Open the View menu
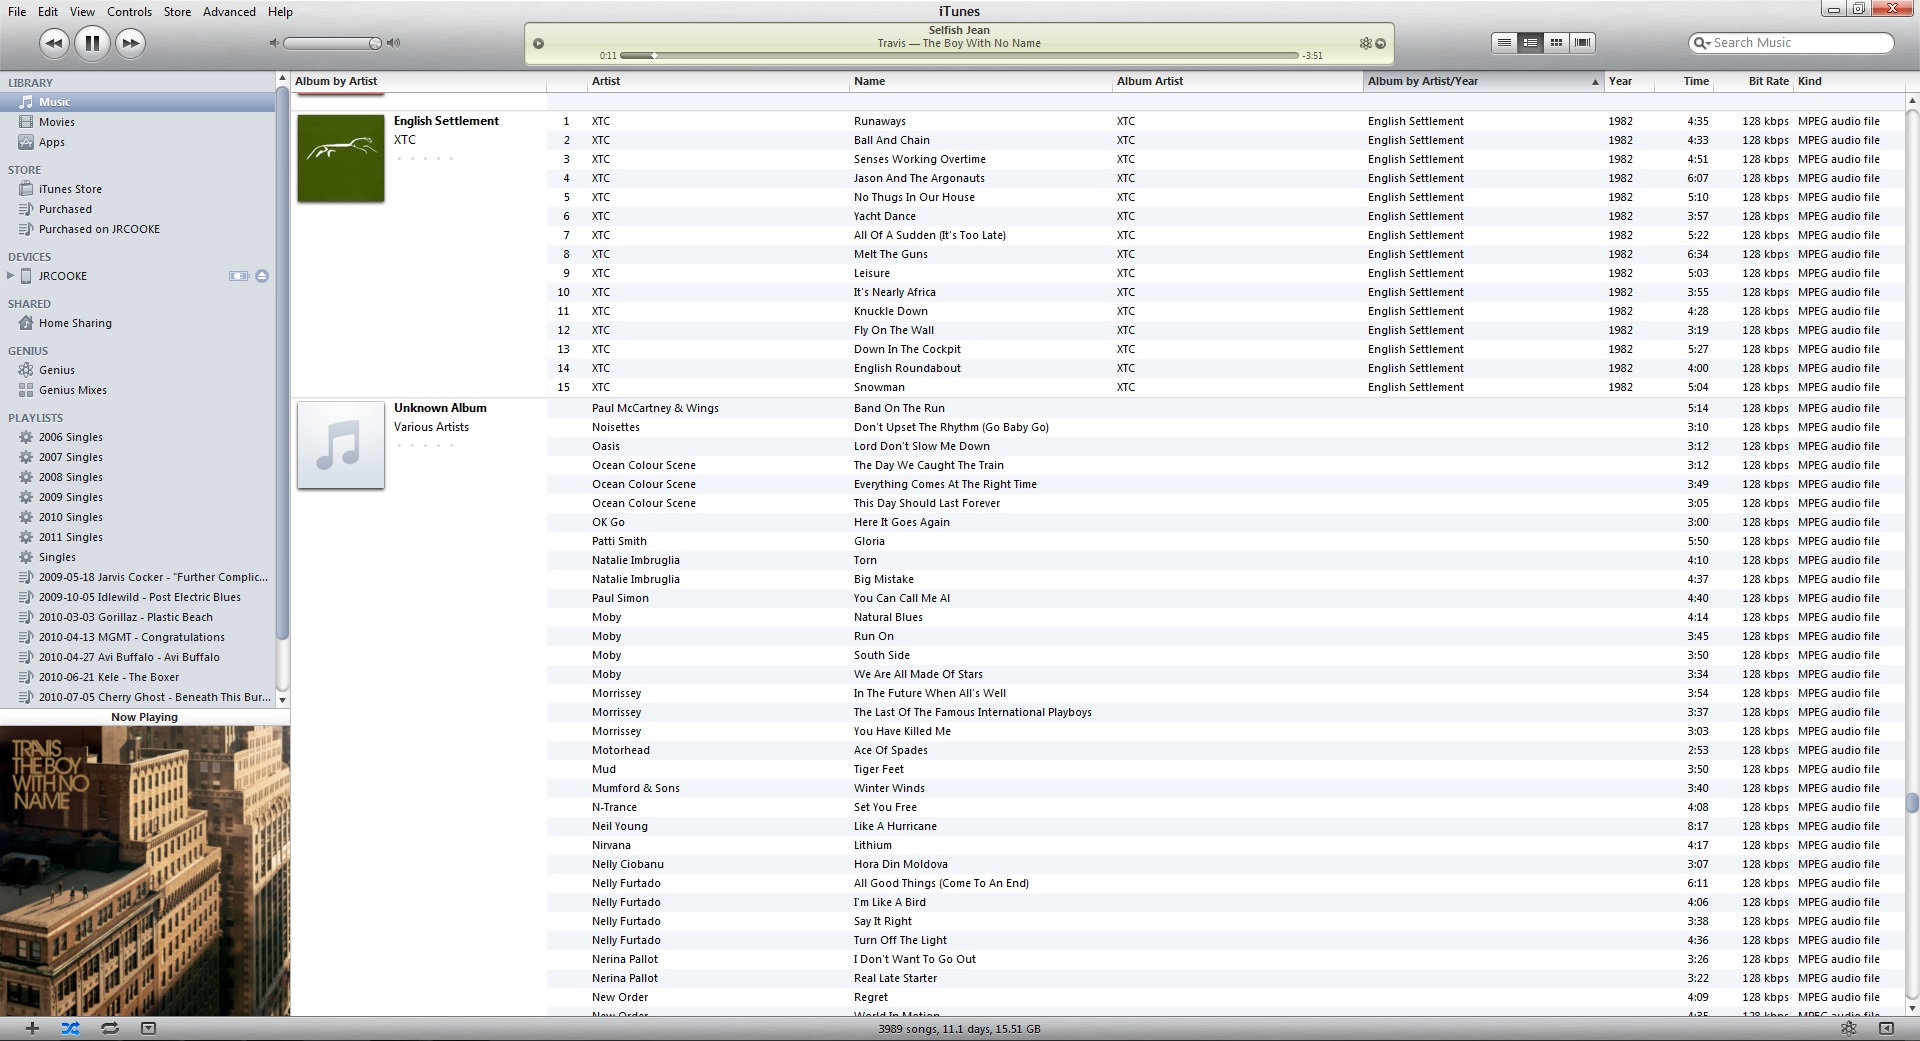This screenshot has width=1920, height=1041. (x=83, y=11)
